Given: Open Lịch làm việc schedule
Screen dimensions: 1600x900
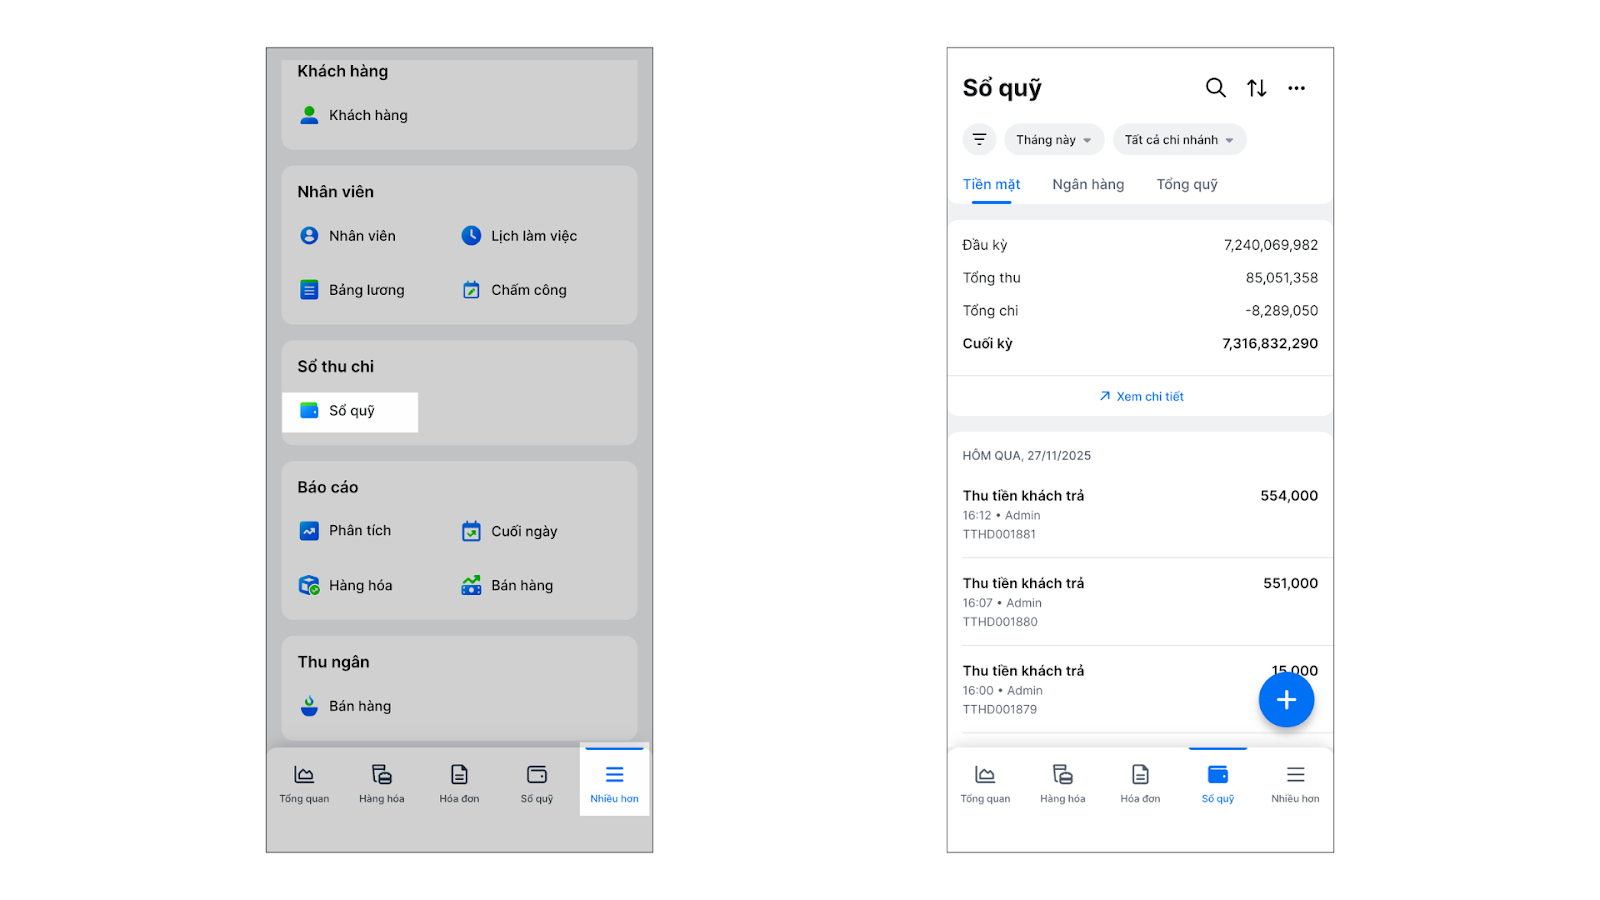Looking at the screenshot, I should 520,236.
